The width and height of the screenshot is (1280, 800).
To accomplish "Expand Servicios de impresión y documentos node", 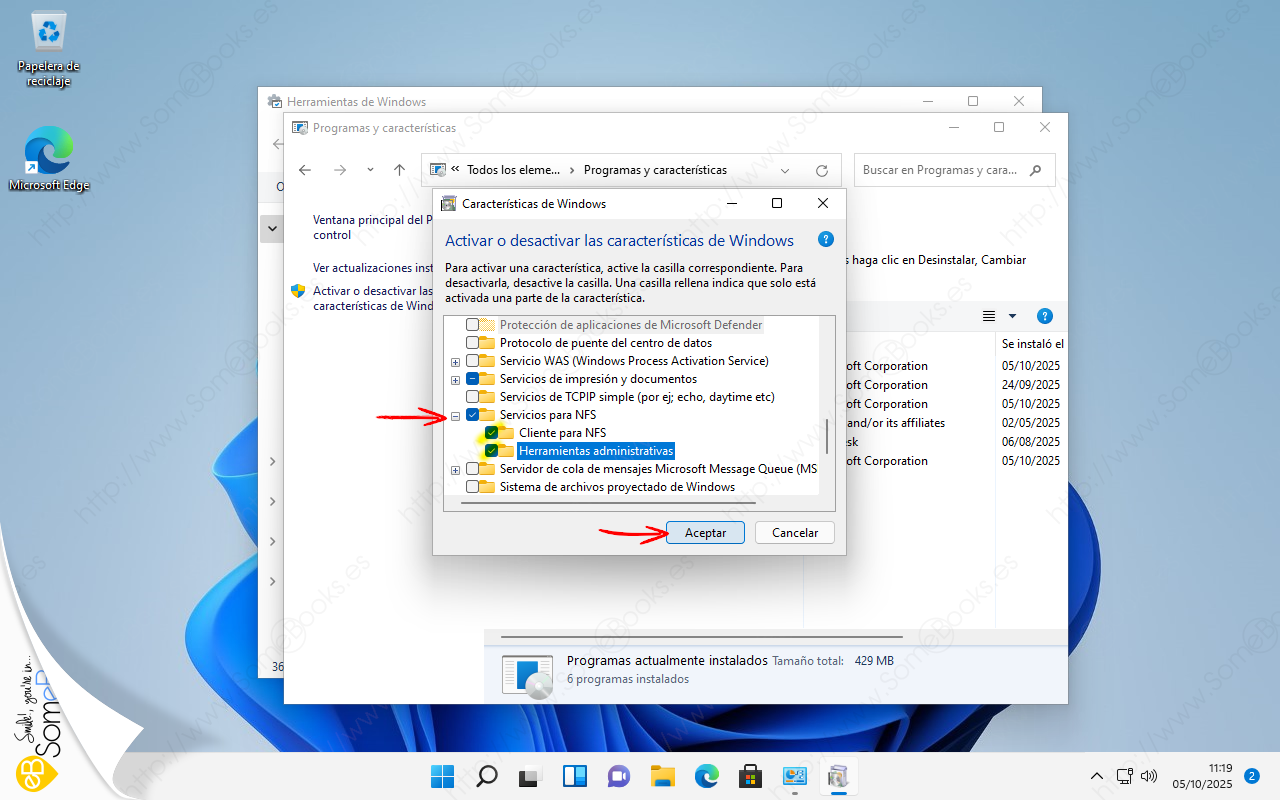I will (x=456, y=379).
